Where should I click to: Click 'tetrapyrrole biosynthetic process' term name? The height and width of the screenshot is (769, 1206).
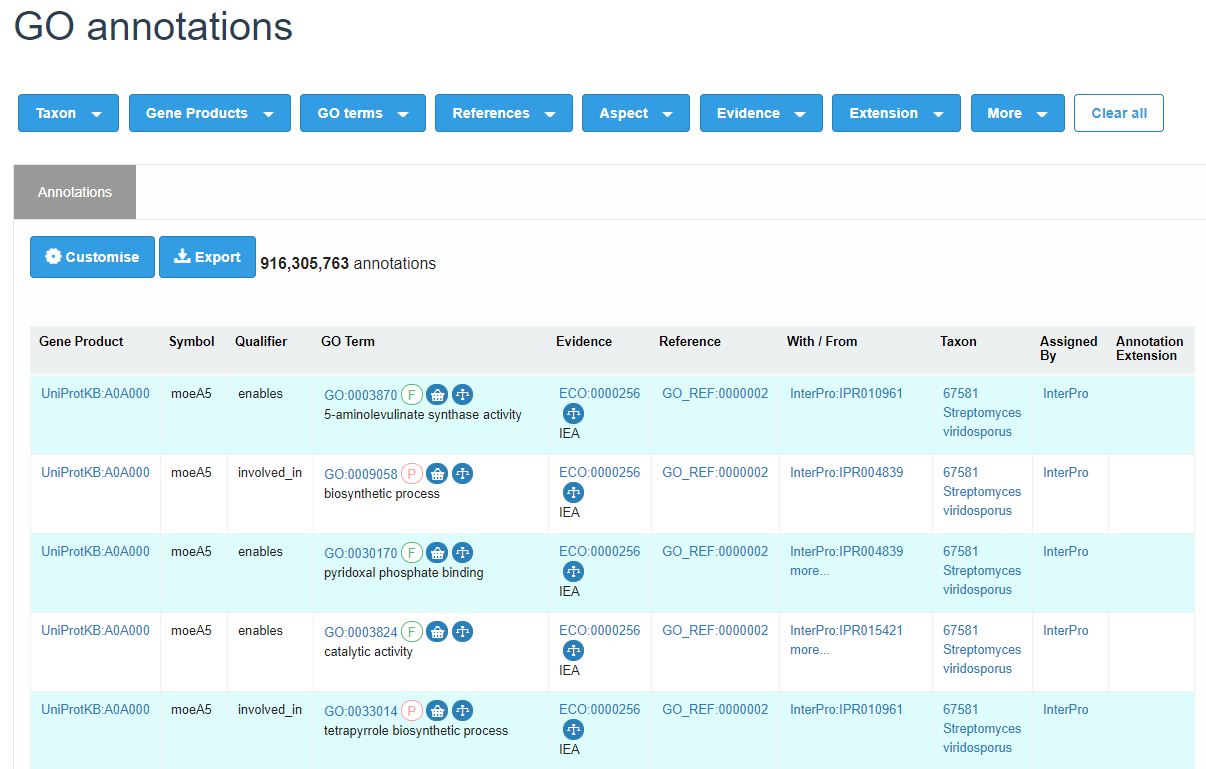click(416, 730)
